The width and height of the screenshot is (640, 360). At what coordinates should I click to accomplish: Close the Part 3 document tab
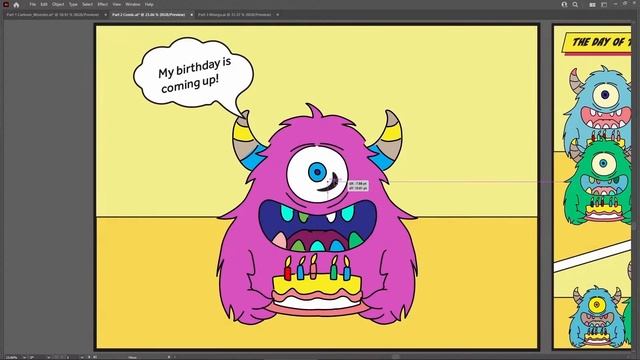[x=278, y=15]
